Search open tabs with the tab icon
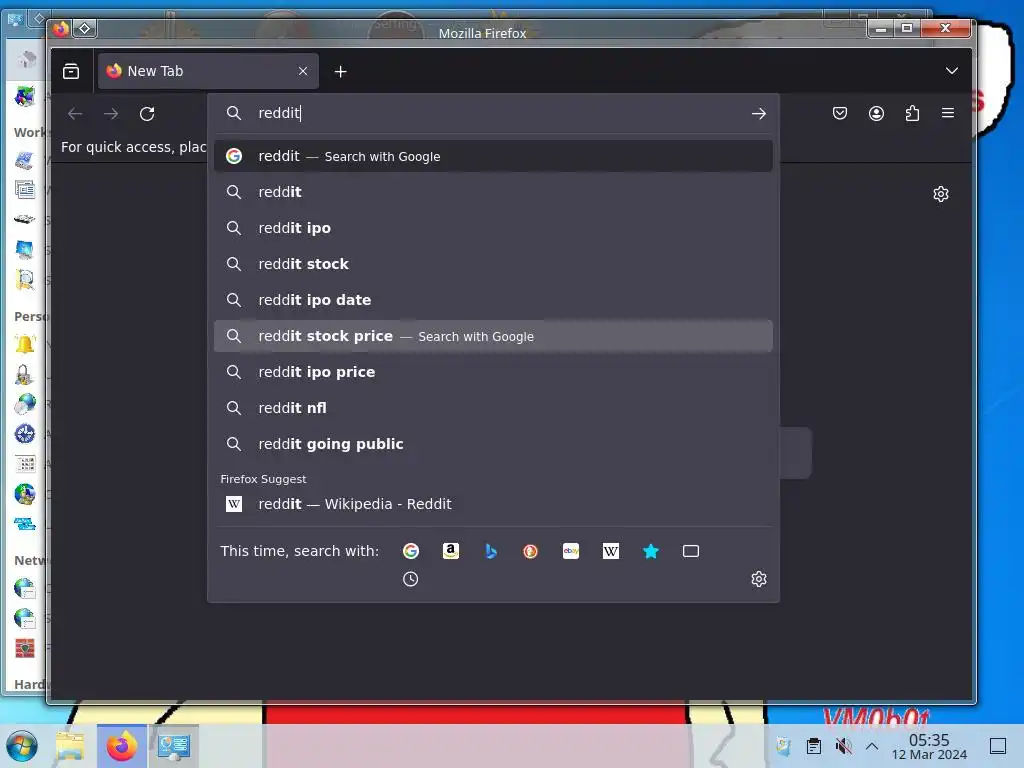The image size is (1024, 768). 691,551
